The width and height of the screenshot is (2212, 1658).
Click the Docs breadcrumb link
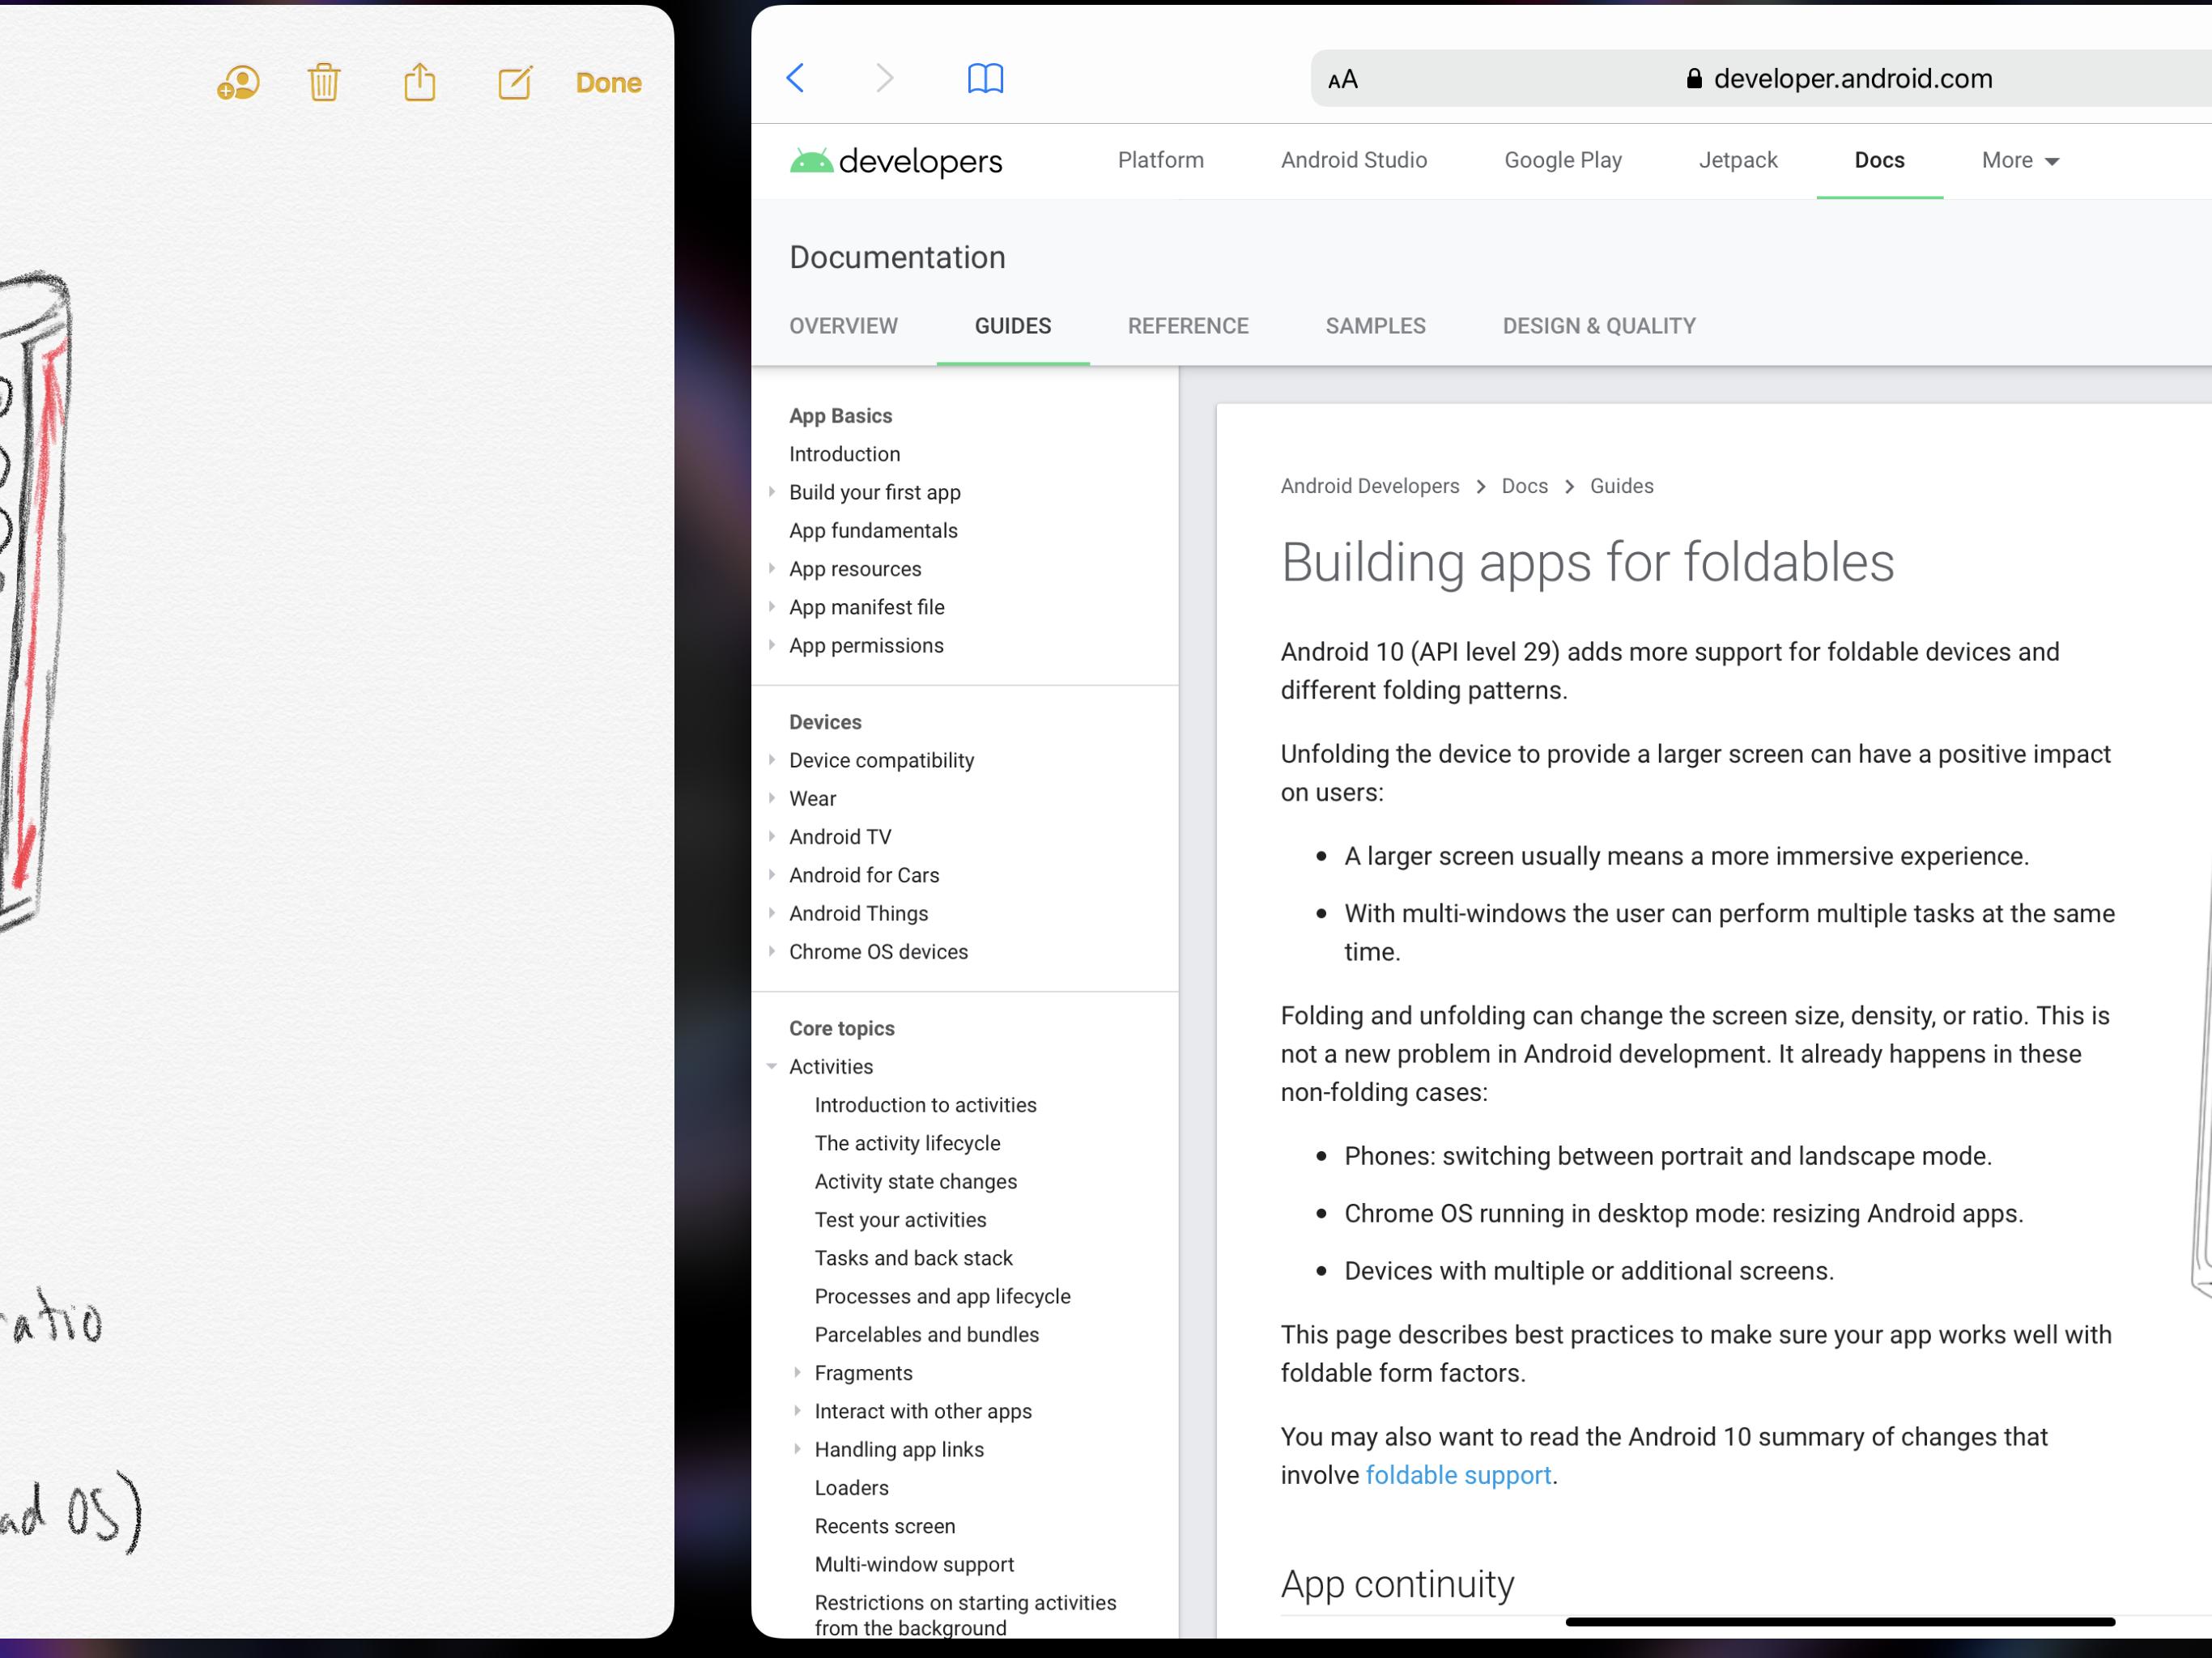coord(1524,486)
